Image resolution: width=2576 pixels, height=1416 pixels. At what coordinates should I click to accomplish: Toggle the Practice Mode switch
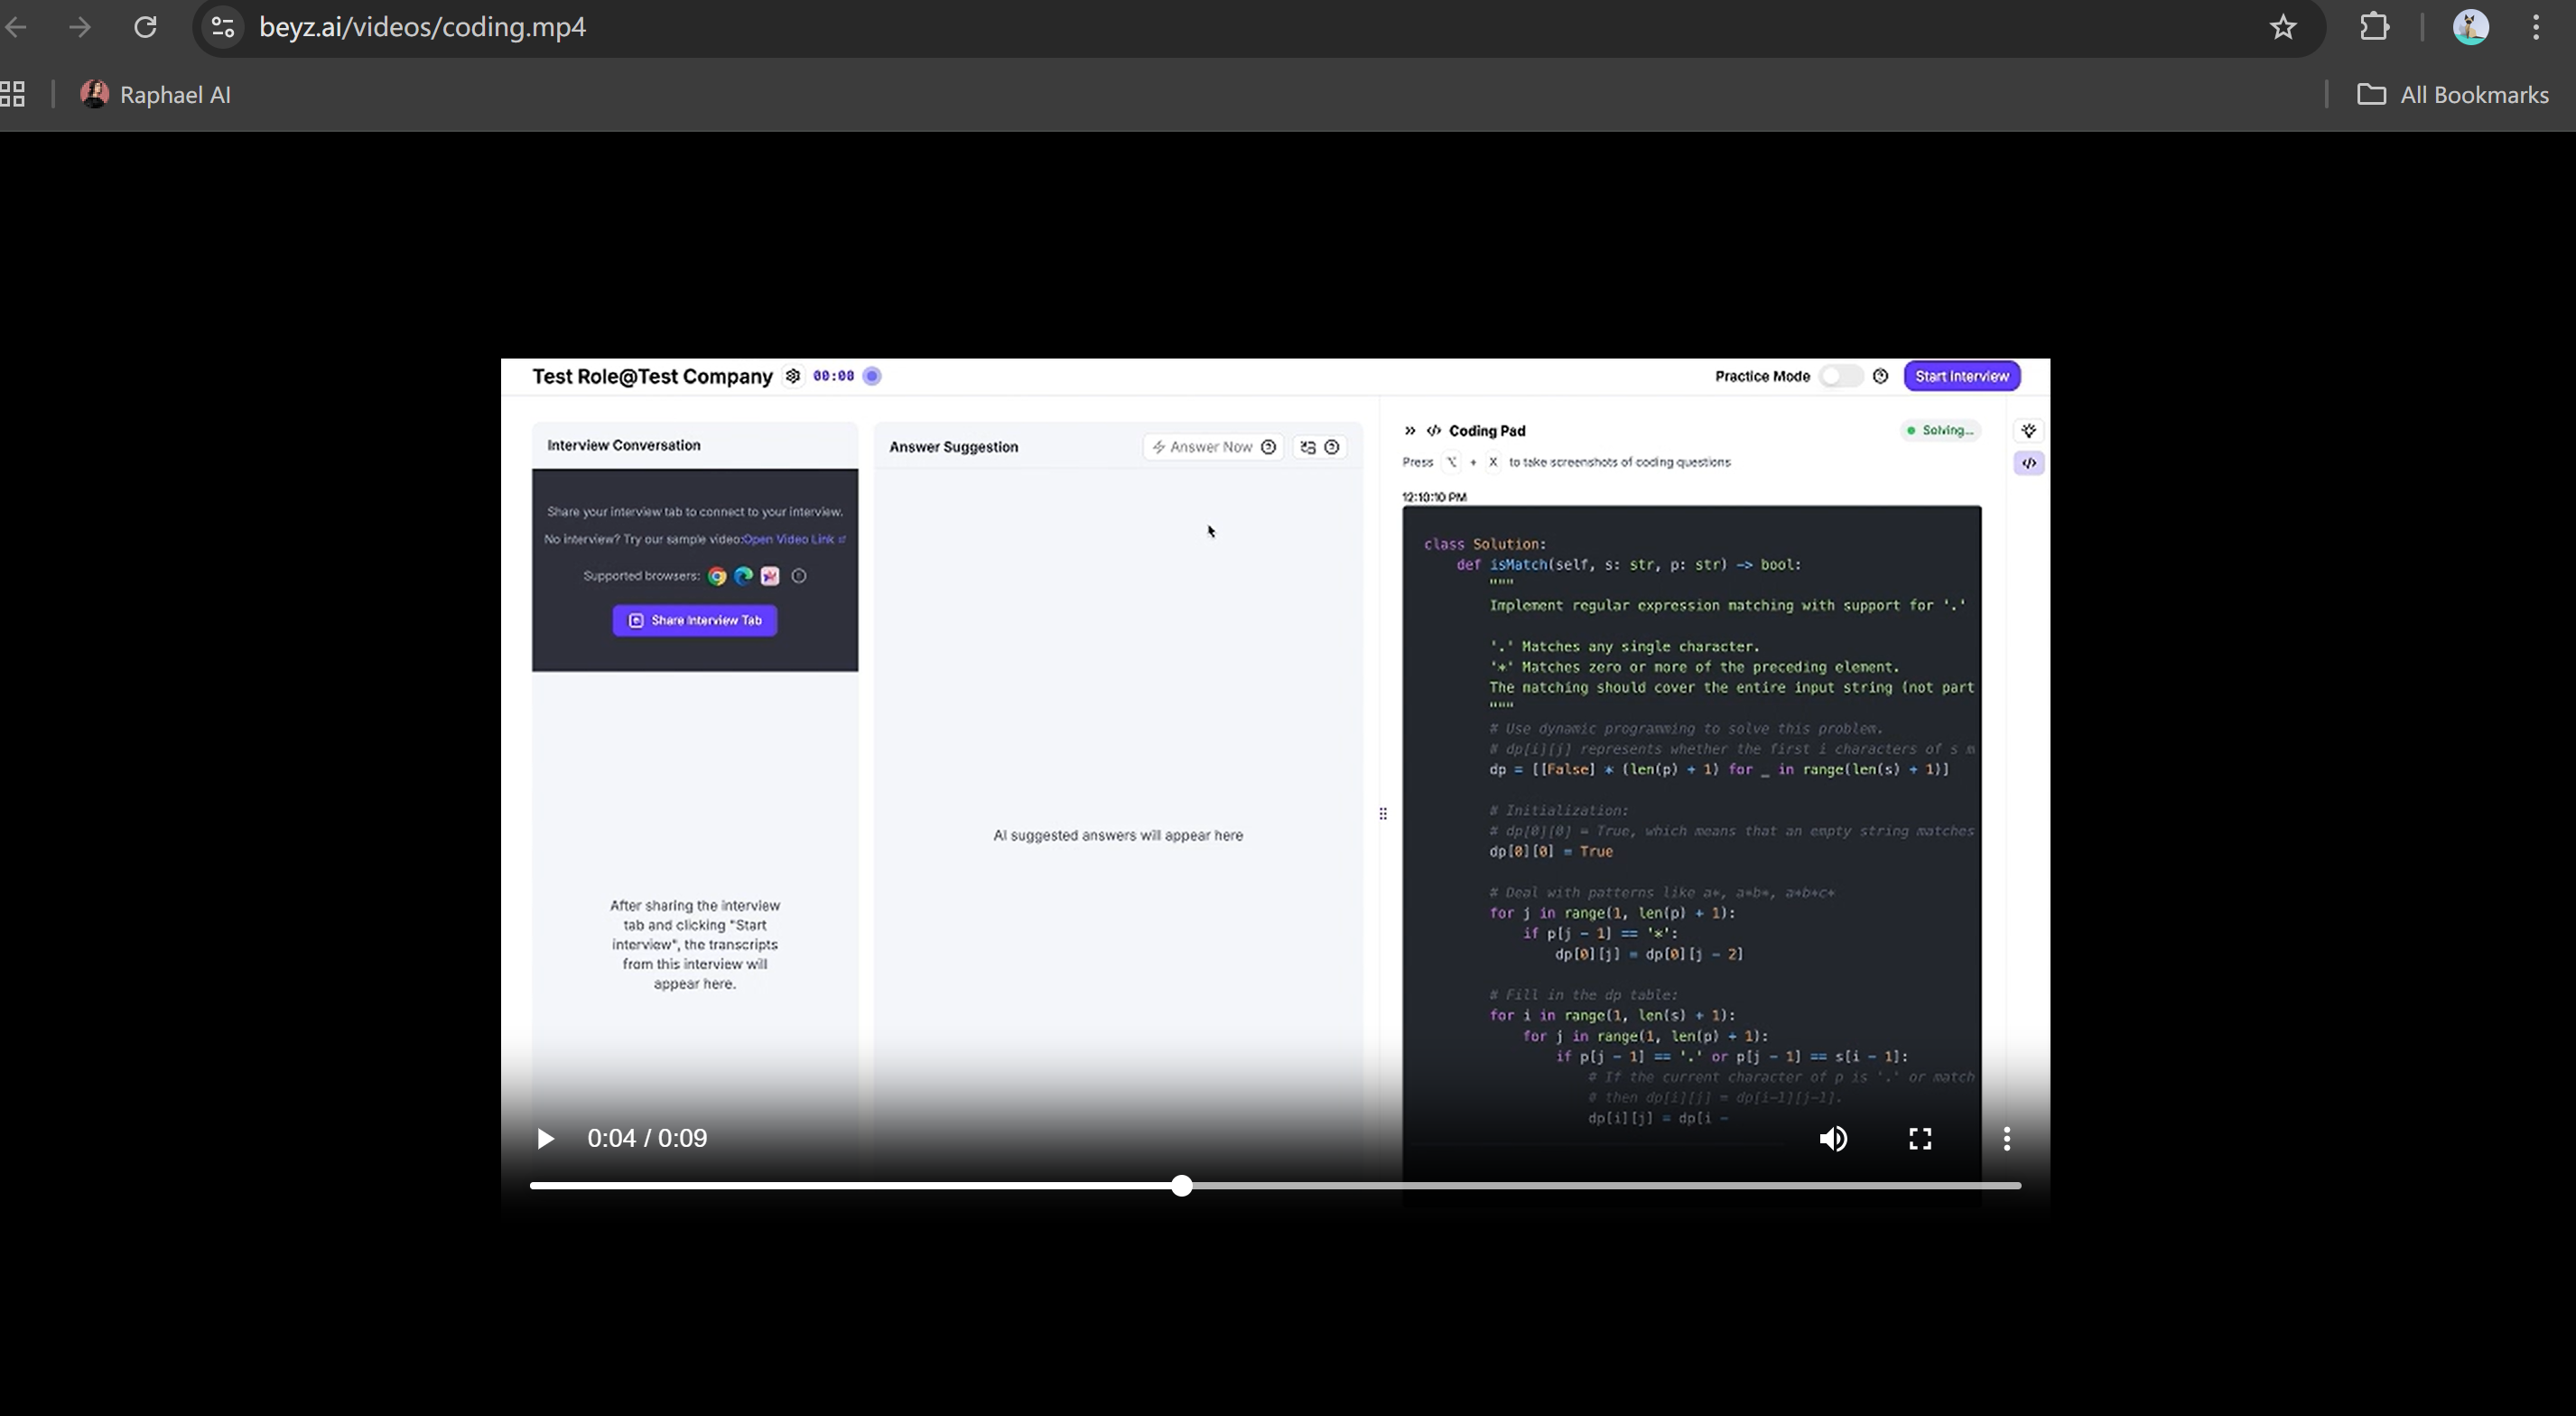pyautogui.click(x=1840, y=376)
